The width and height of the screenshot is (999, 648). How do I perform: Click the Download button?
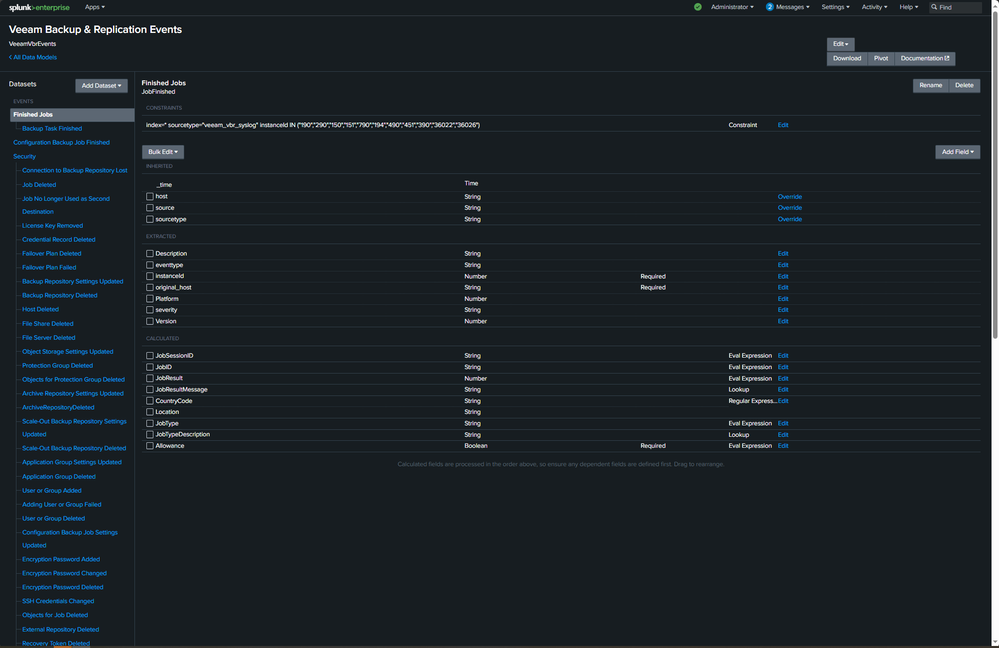847,59
